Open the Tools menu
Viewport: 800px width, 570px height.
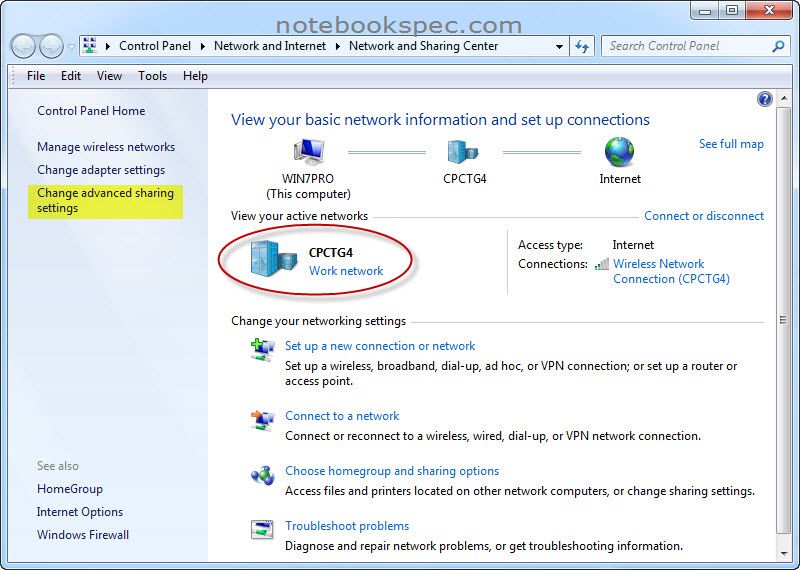pyautogui.click(x=152, y=76)
